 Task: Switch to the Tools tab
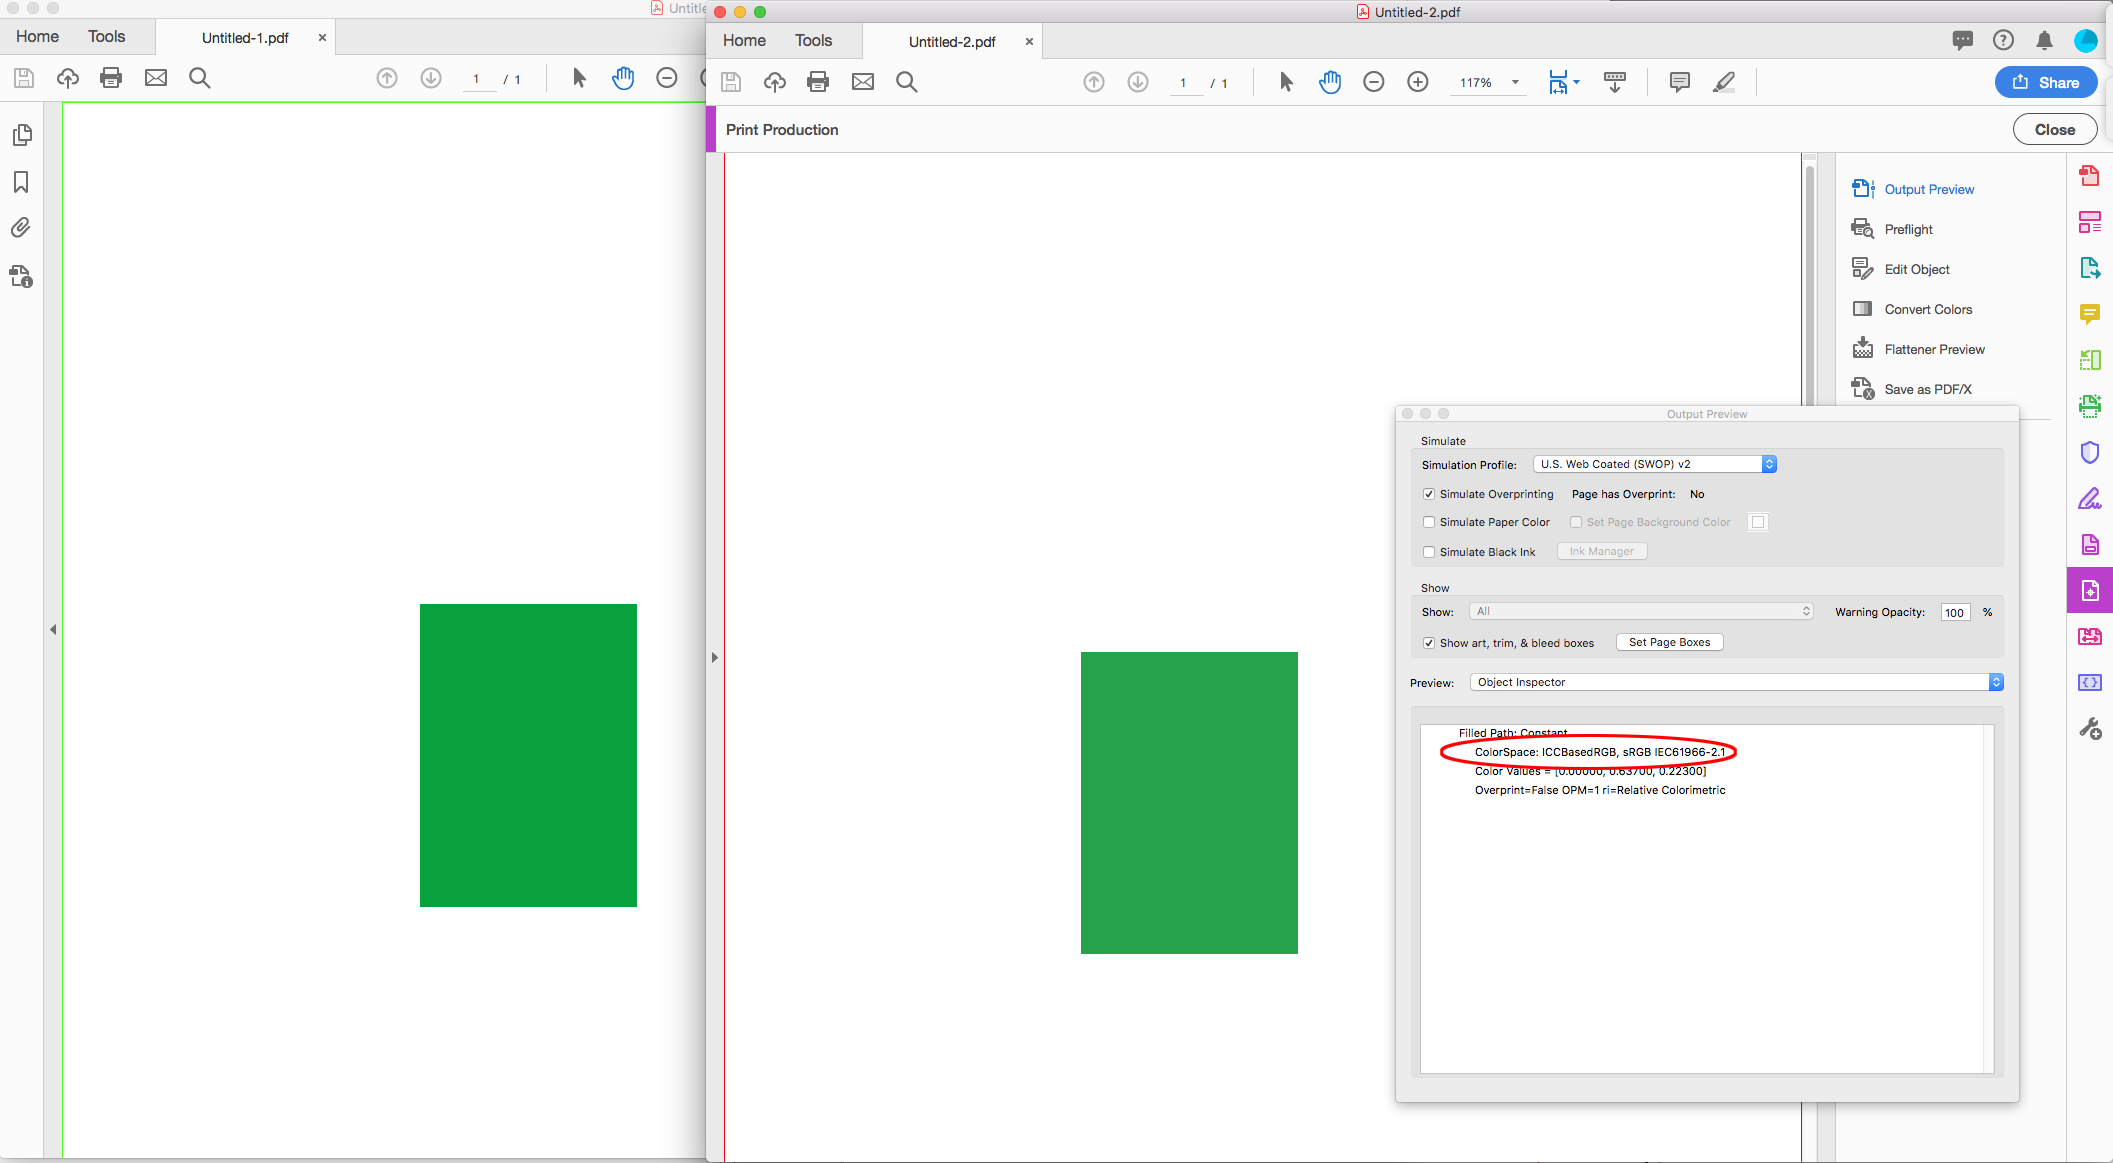coord(812,40)
